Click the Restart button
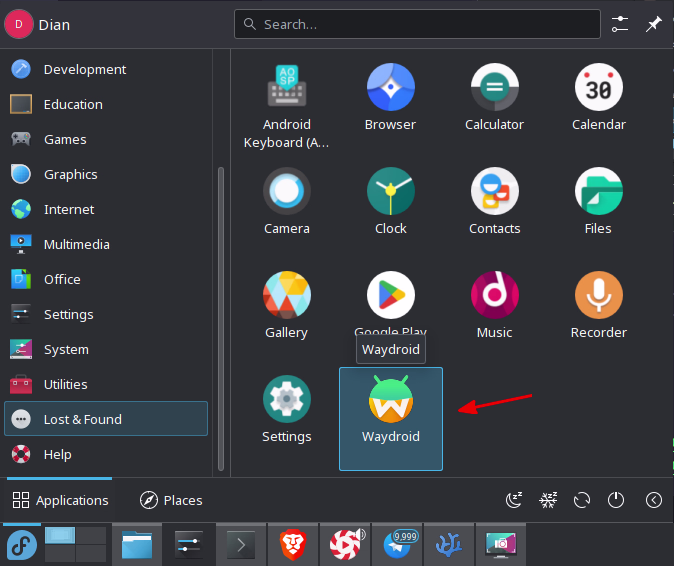This screenshot has height=566, width=674. coord(582,500)
